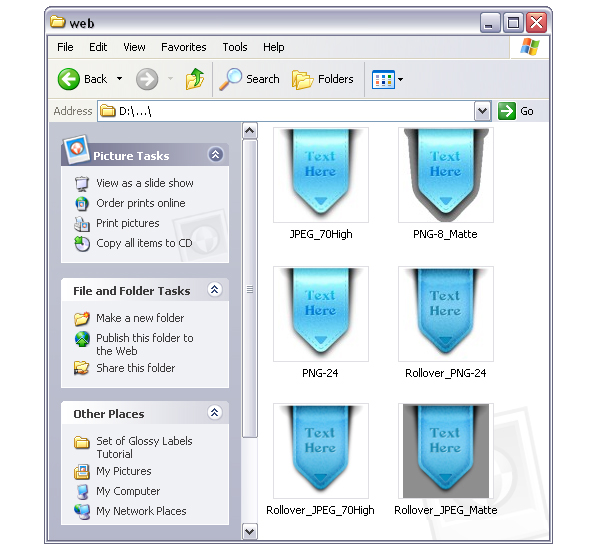The width and height of the screenshot is (600, 550).
Task: Open the Search magnifier tool
Action: coord(230,79)
